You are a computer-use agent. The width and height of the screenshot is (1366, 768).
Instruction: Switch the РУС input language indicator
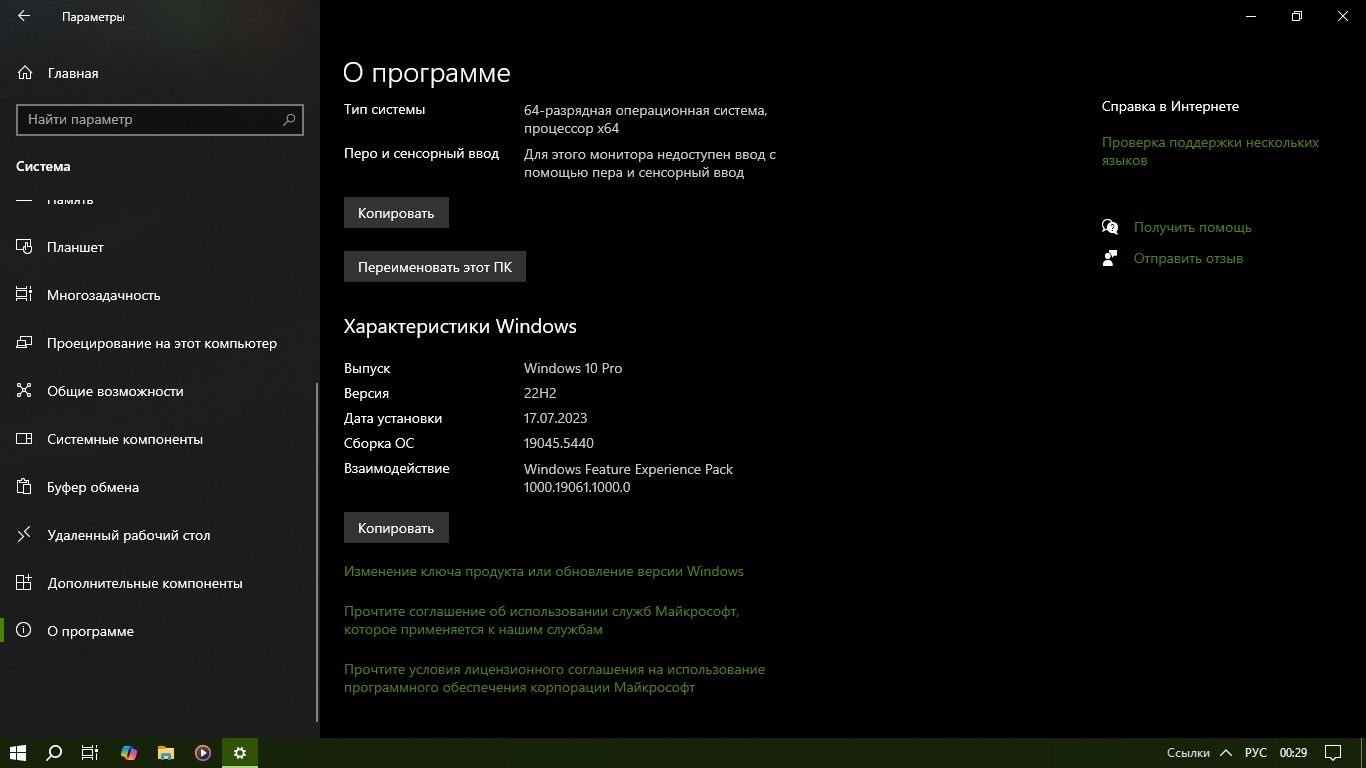click(x=1255, y=753)
